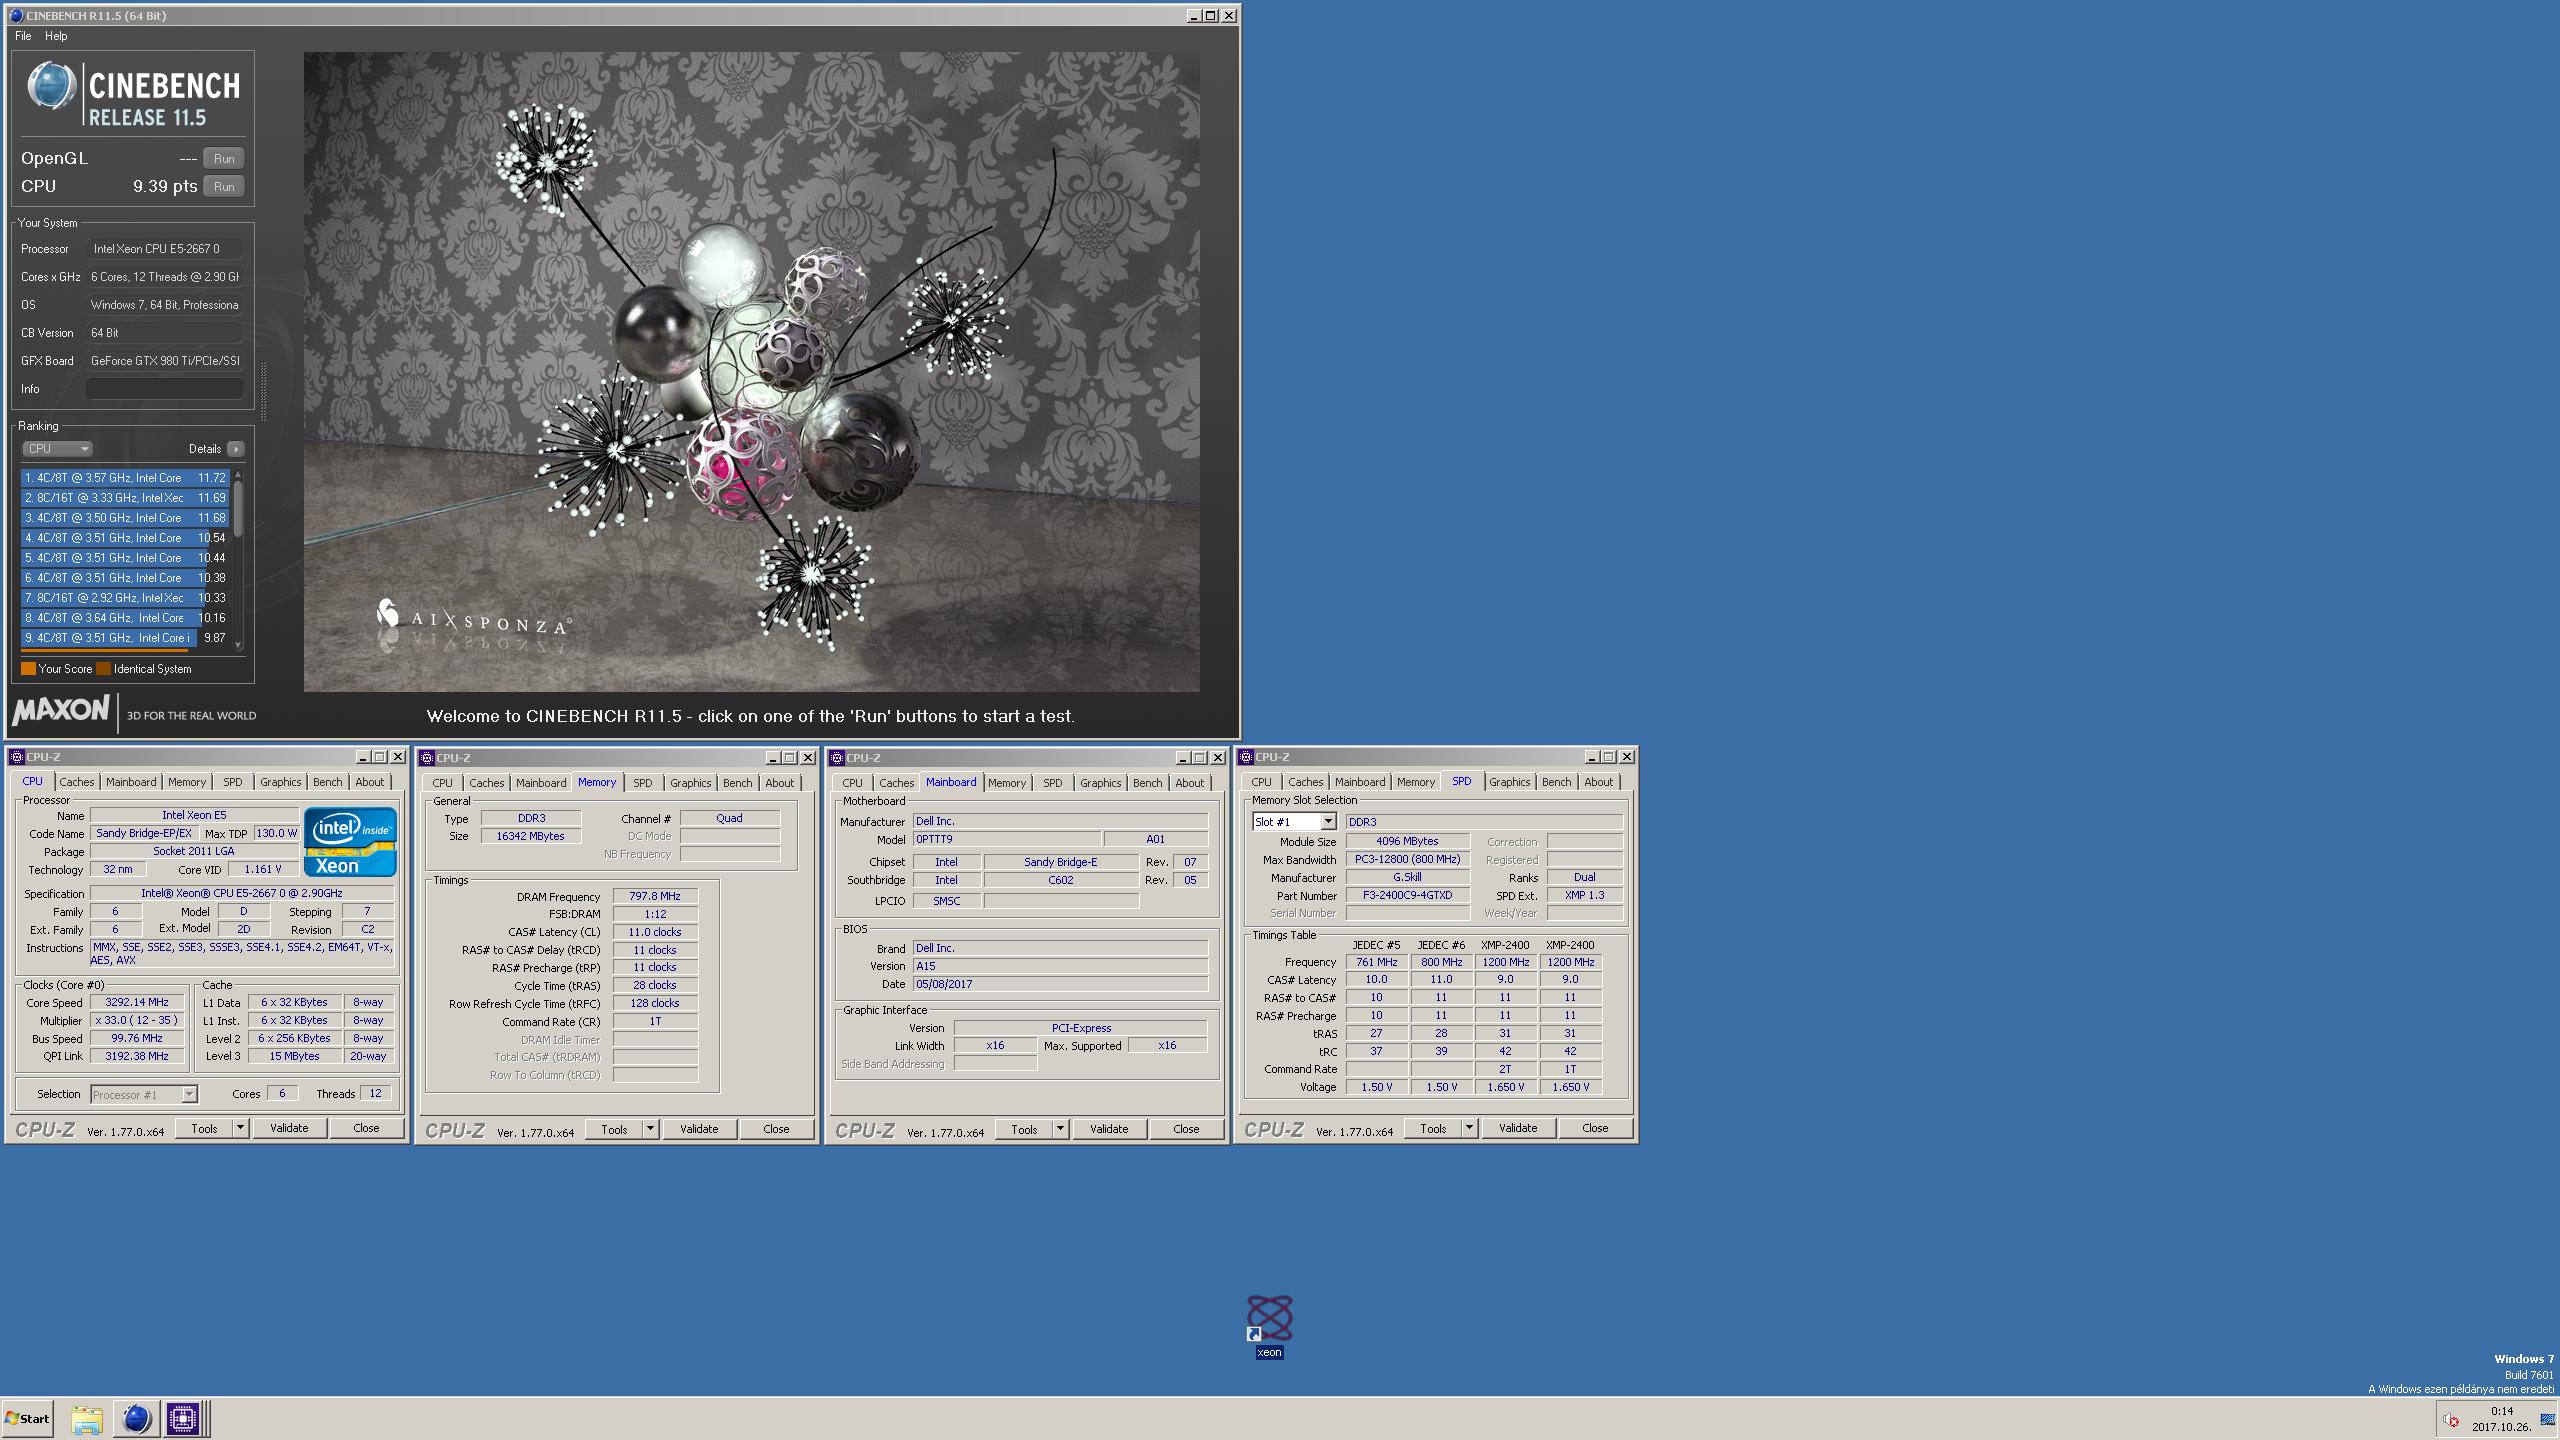2560x1440 pixels.
Task: Open the Slot #1 memory slot dropdown
Action: tap(1294, 822)
